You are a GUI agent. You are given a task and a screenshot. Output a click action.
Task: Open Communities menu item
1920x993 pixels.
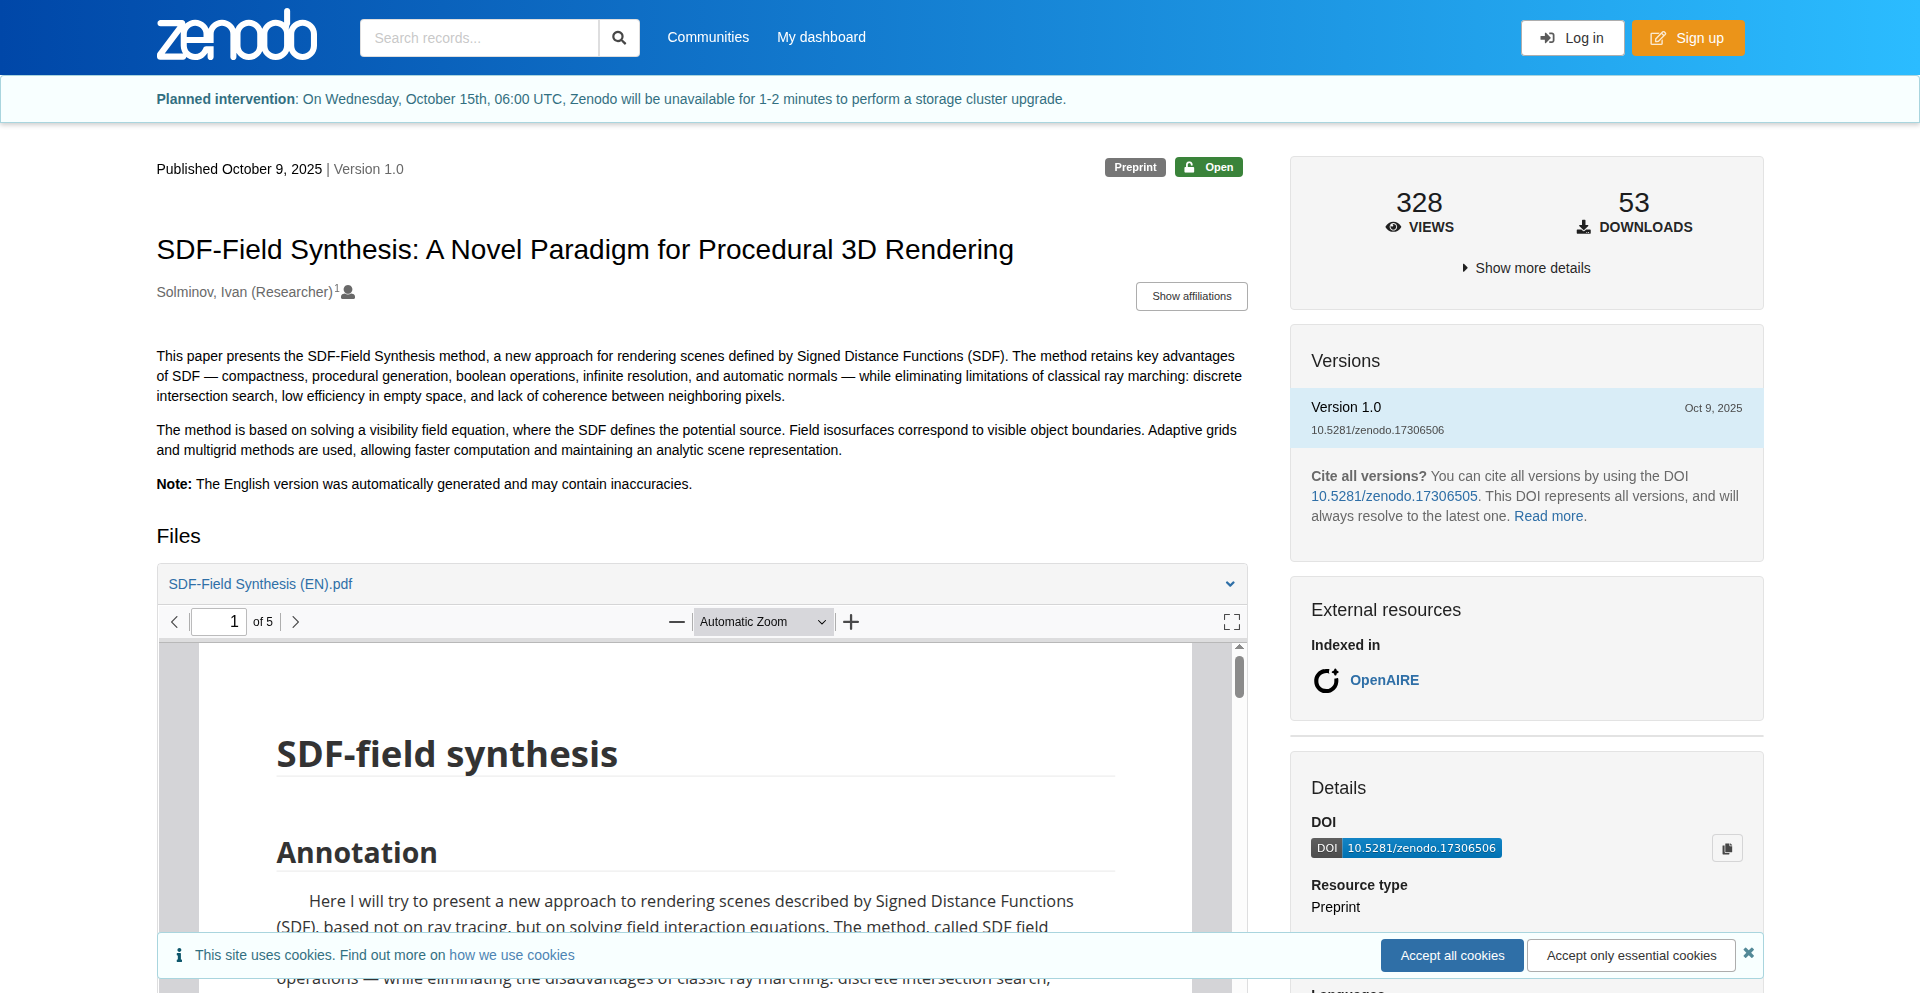(x=708, y=37)
